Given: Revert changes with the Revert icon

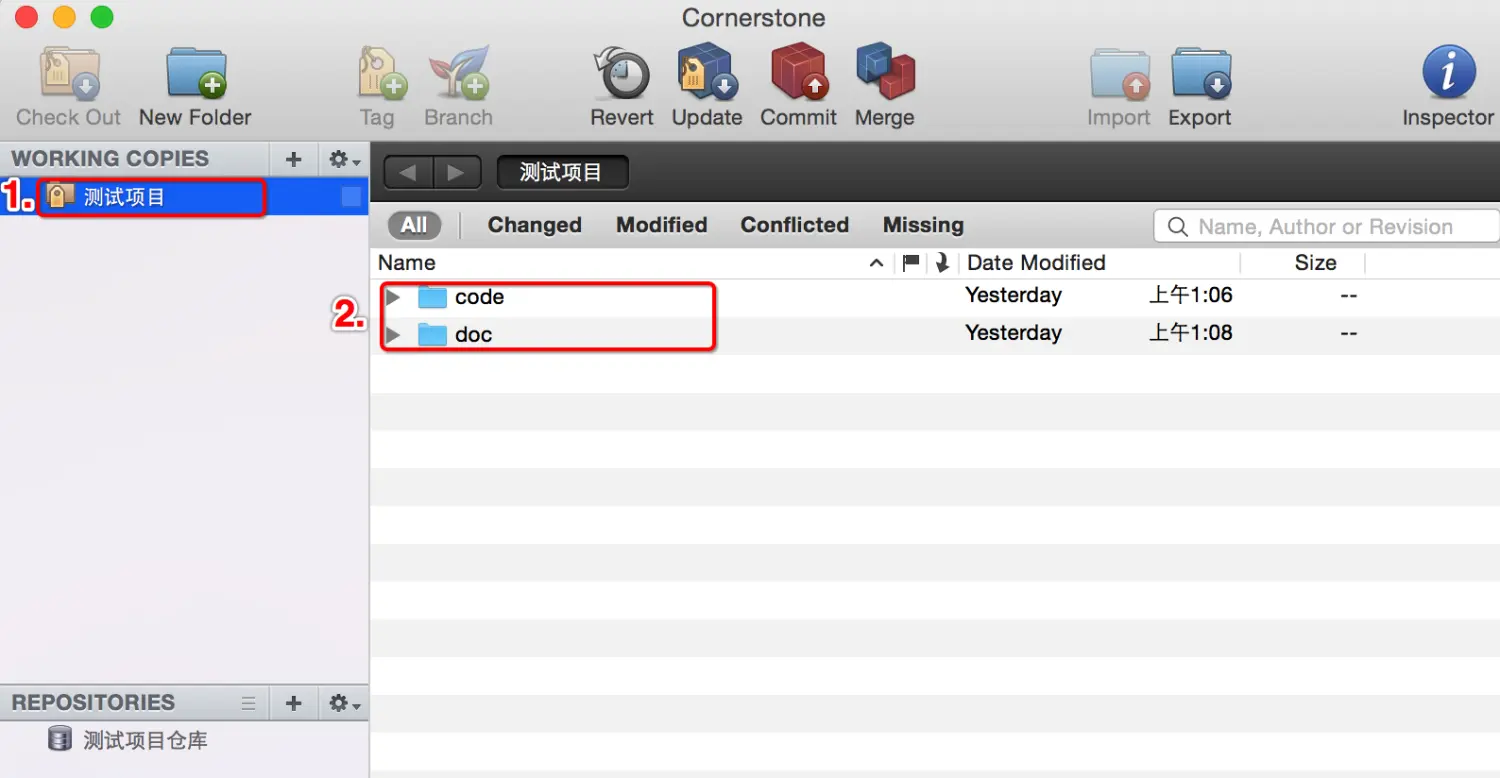Looking at the screenshot, I should [621, 72].
